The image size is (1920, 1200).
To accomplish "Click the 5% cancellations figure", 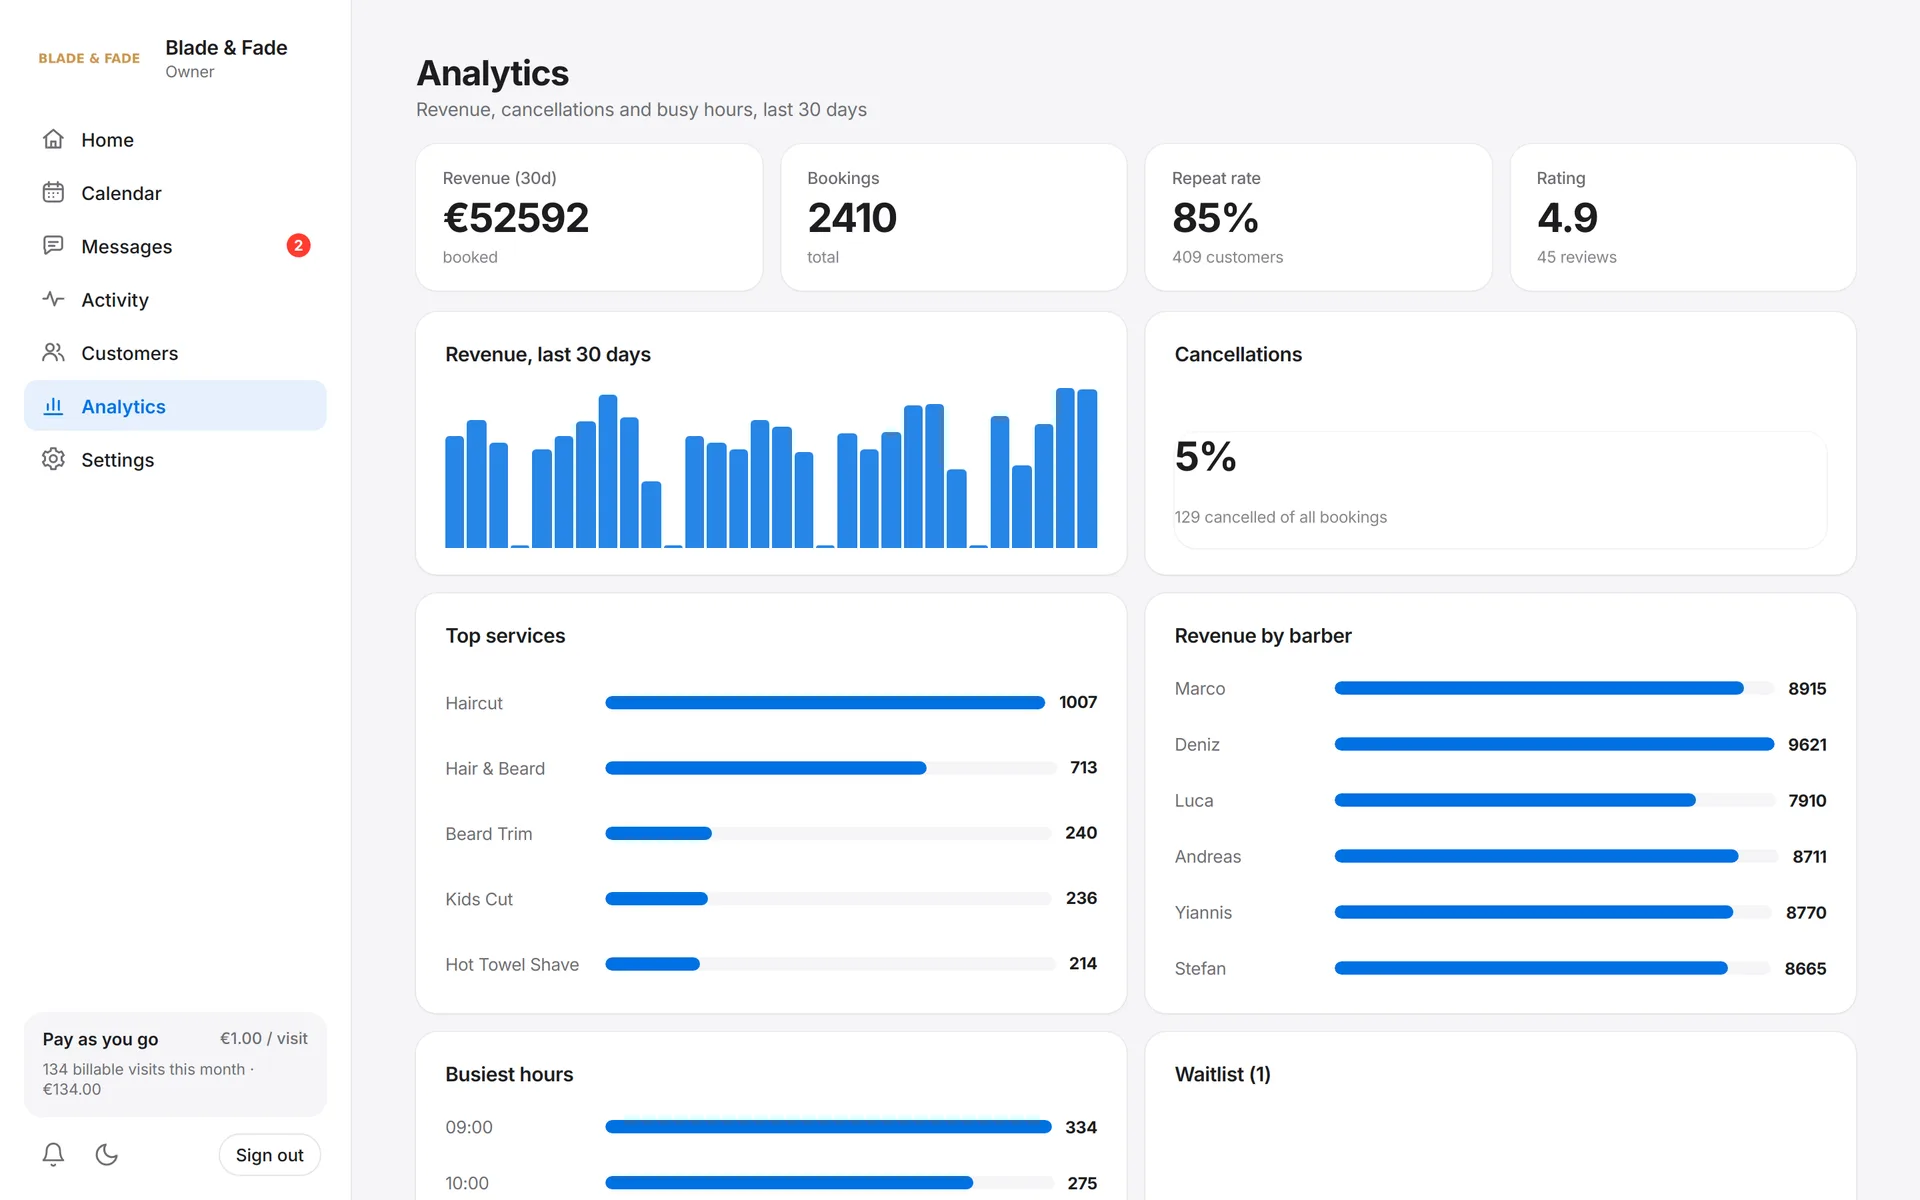I will click(x=1206, y=457).
